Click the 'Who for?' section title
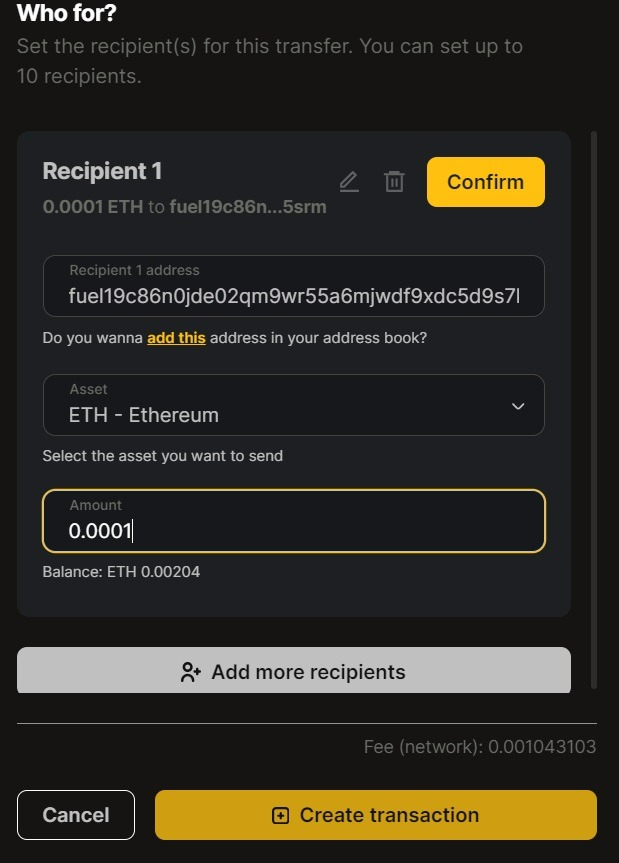 pyautogui.click(x=67, y=14)
